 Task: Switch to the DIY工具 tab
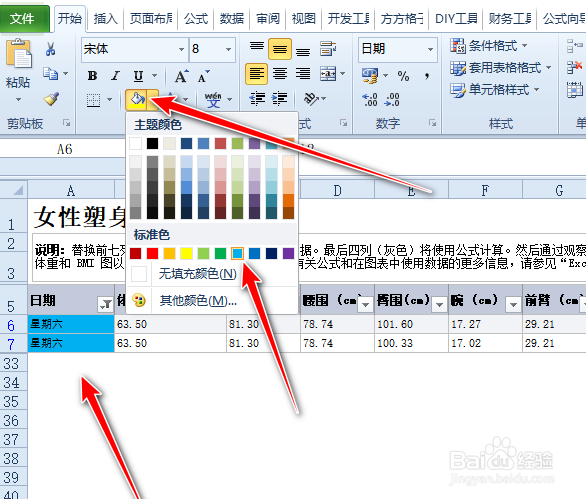tap(456, 18)
